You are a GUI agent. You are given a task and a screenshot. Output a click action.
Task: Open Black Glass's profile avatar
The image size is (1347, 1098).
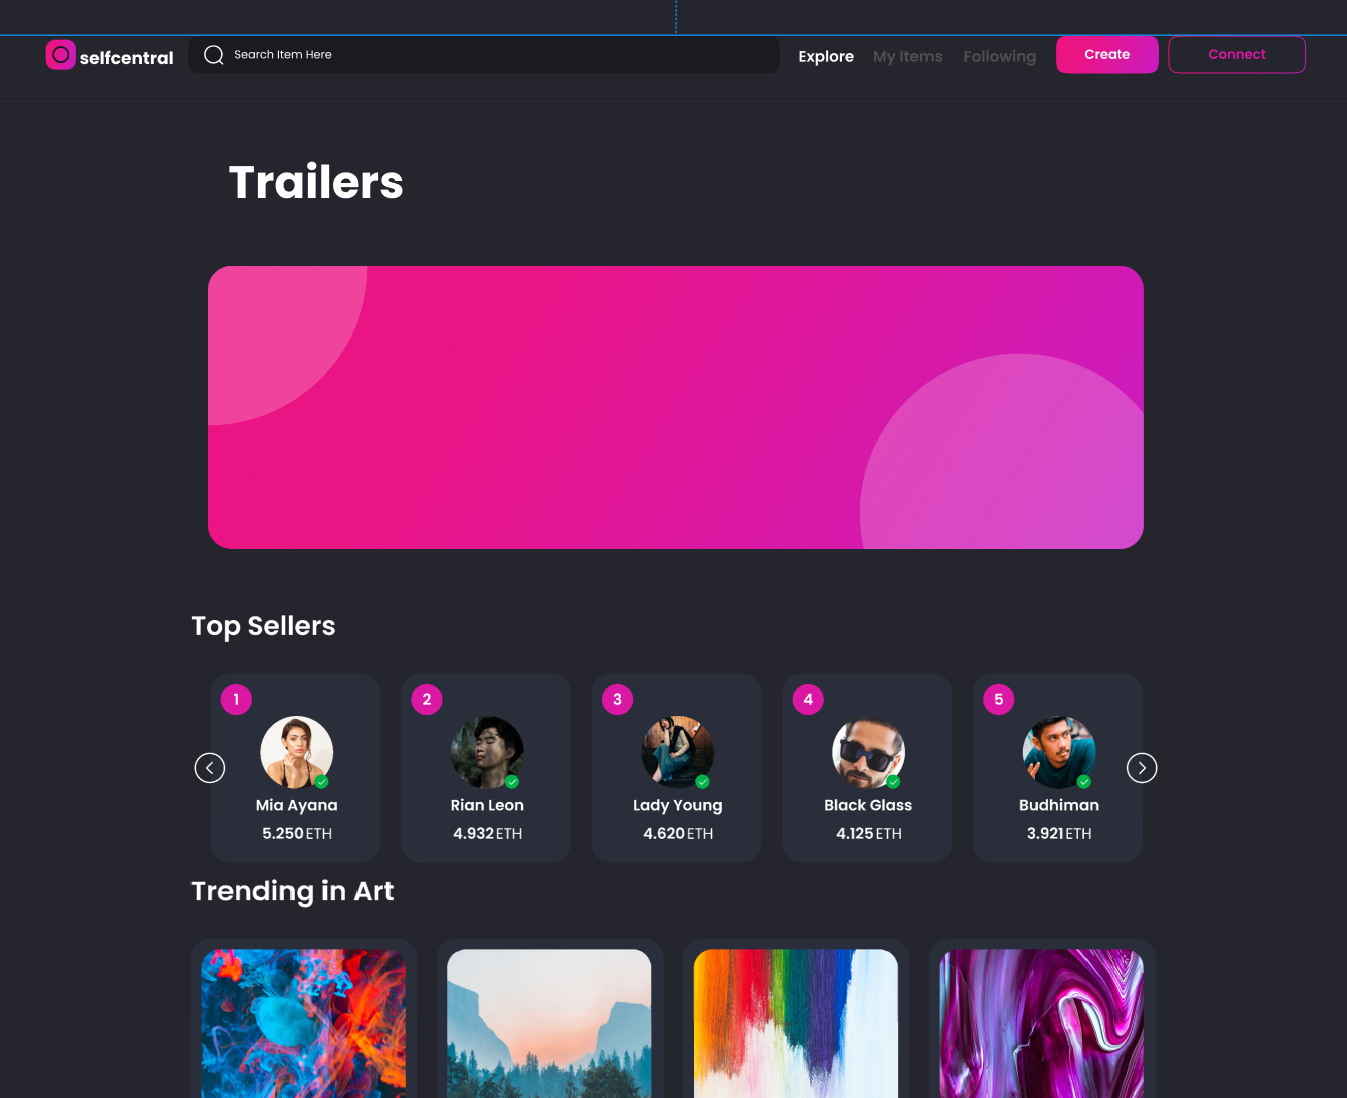pyautogui.click(x=868, y=752)
